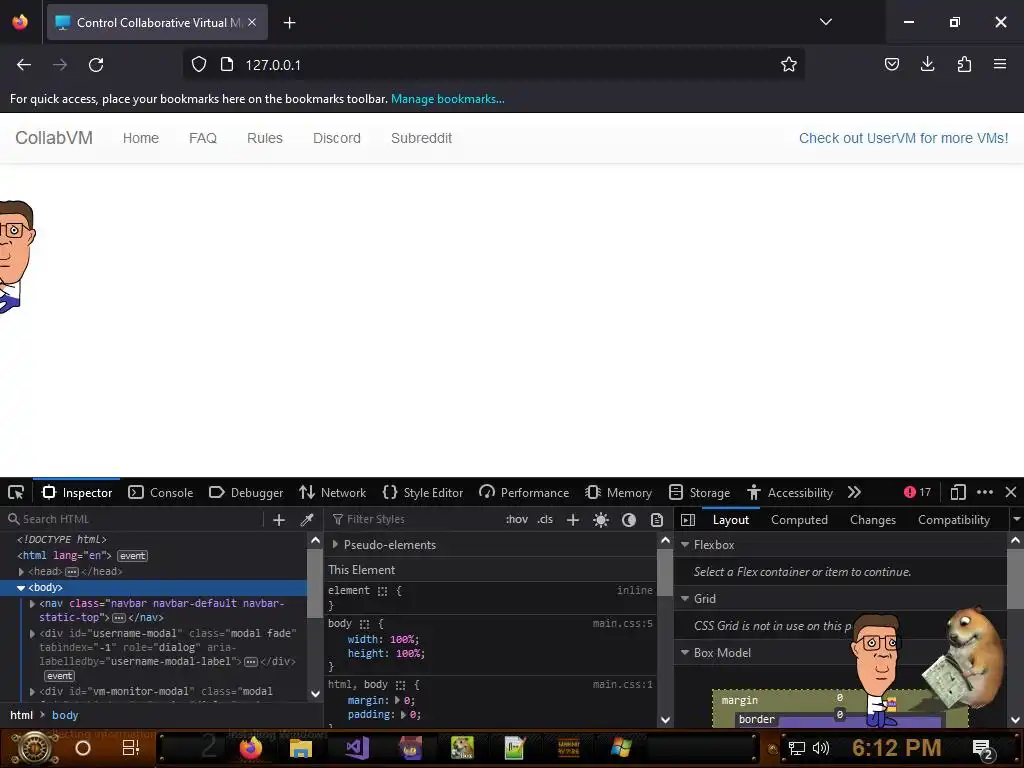Click the event badge on html tag
Image resolution: width=1024 pixels, height=768 pixels.
(133, 556)
